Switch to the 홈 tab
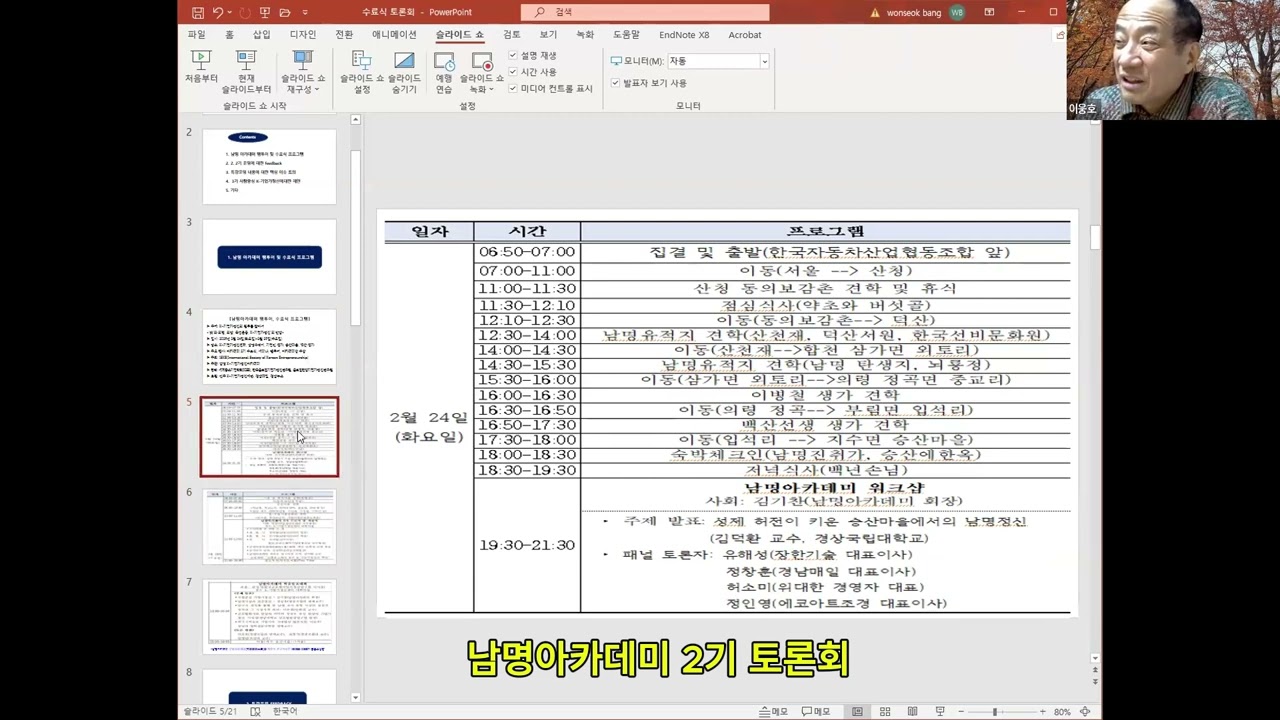1280x720 pixels. (x=230, y=35)
